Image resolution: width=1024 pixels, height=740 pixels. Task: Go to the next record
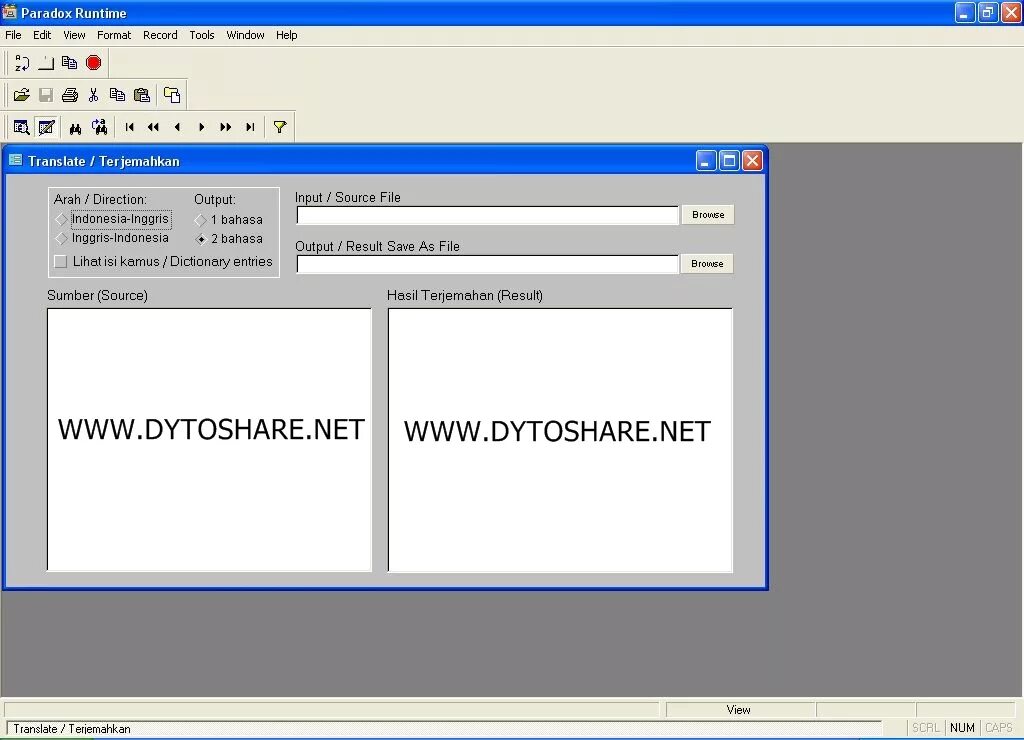point(201,127)
